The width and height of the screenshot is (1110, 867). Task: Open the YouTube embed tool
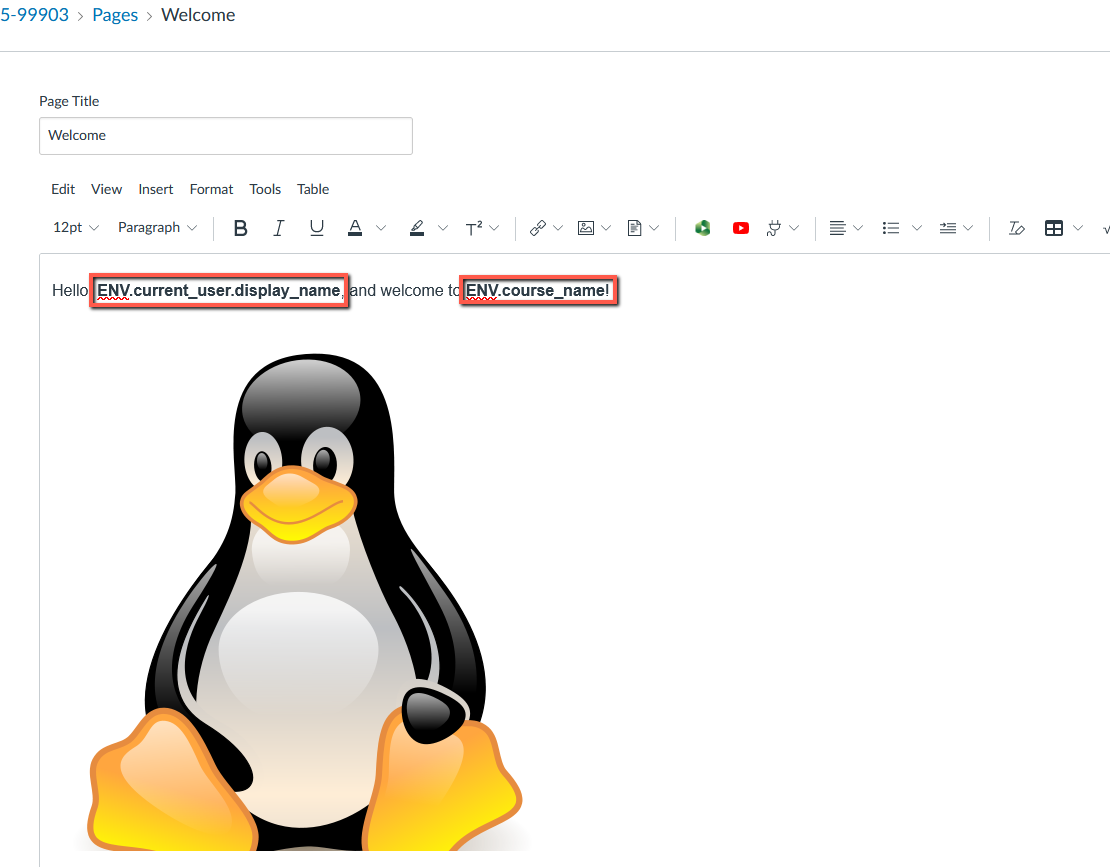pos(740,228)
